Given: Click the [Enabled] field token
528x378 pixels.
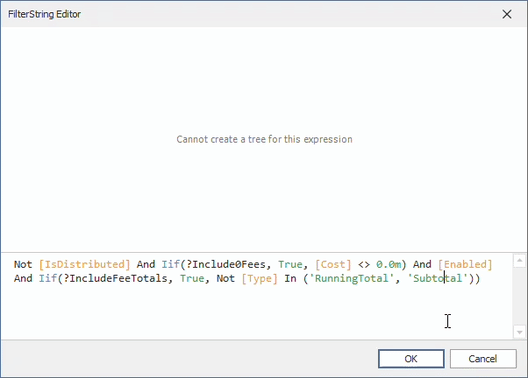Looking at the screenshot, I should coord(465,264).
